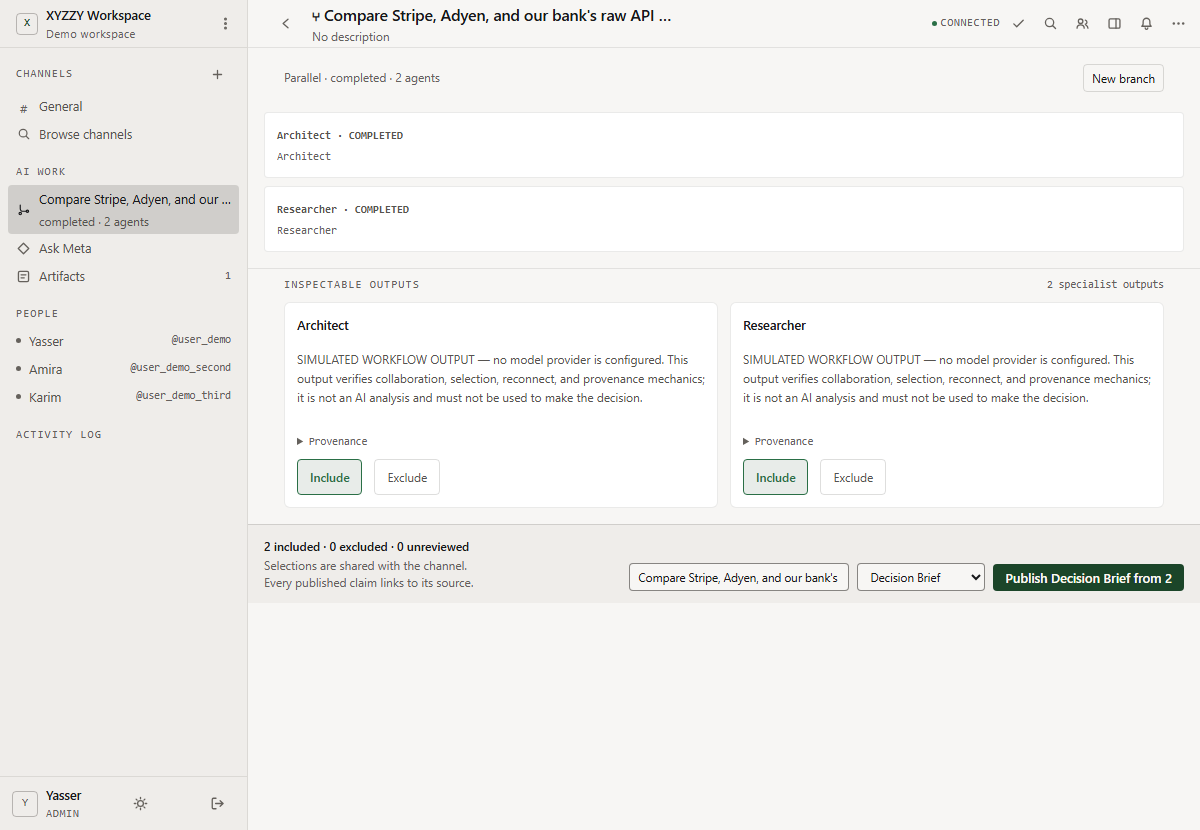
Task: Open Browse channels
Action: (x=123, y=135)
